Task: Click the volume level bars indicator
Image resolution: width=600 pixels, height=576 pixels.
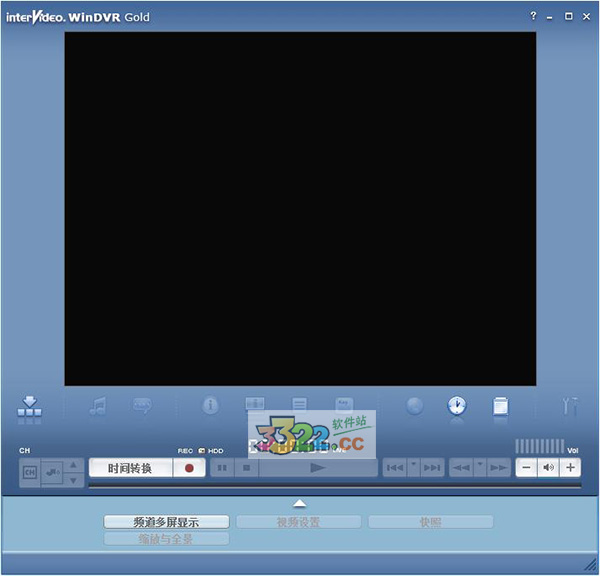Action: (540, 446)
